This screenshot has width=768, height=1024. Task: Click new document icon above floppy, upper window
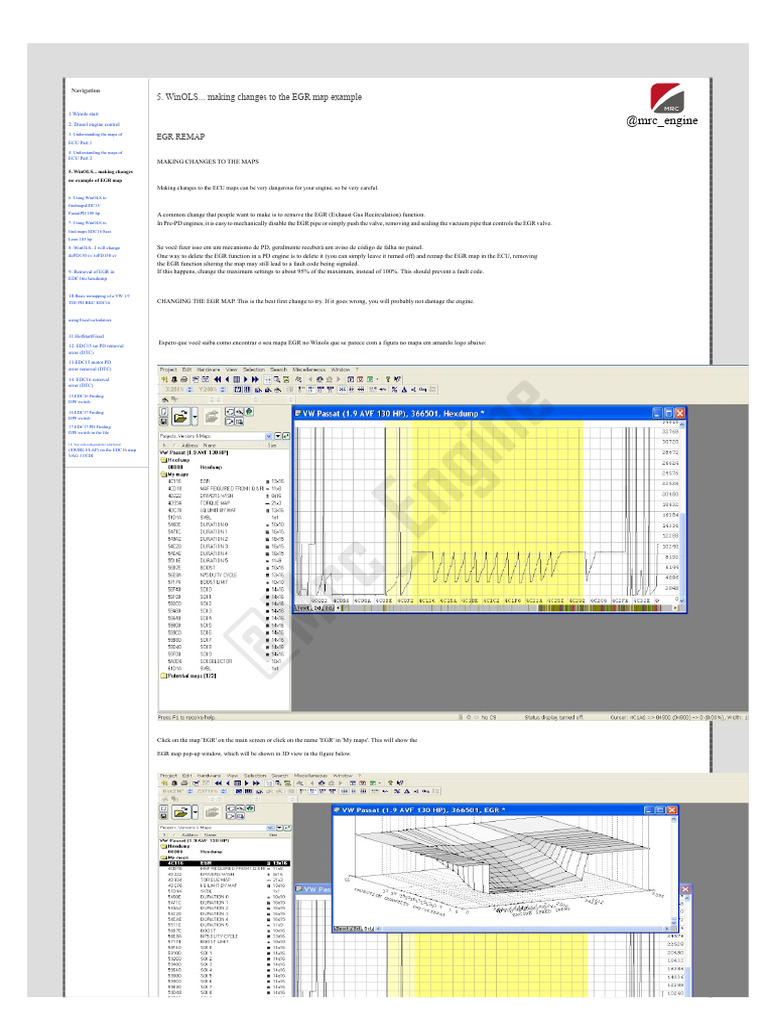point(163,412)
